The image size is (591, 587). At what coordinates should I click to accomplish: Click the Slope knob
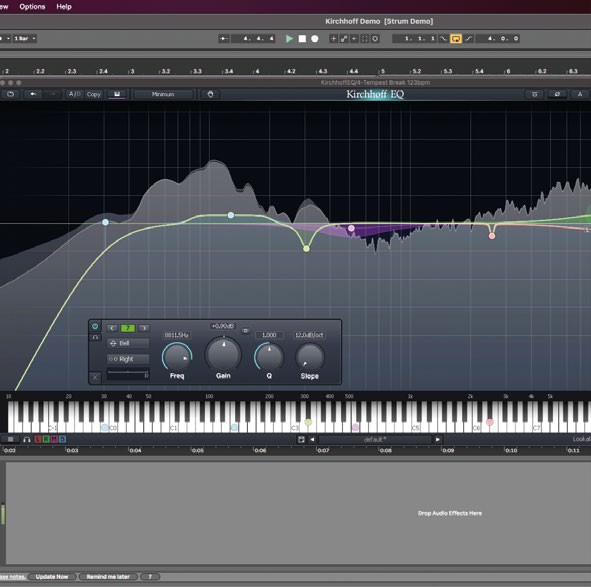coord(310,357)
